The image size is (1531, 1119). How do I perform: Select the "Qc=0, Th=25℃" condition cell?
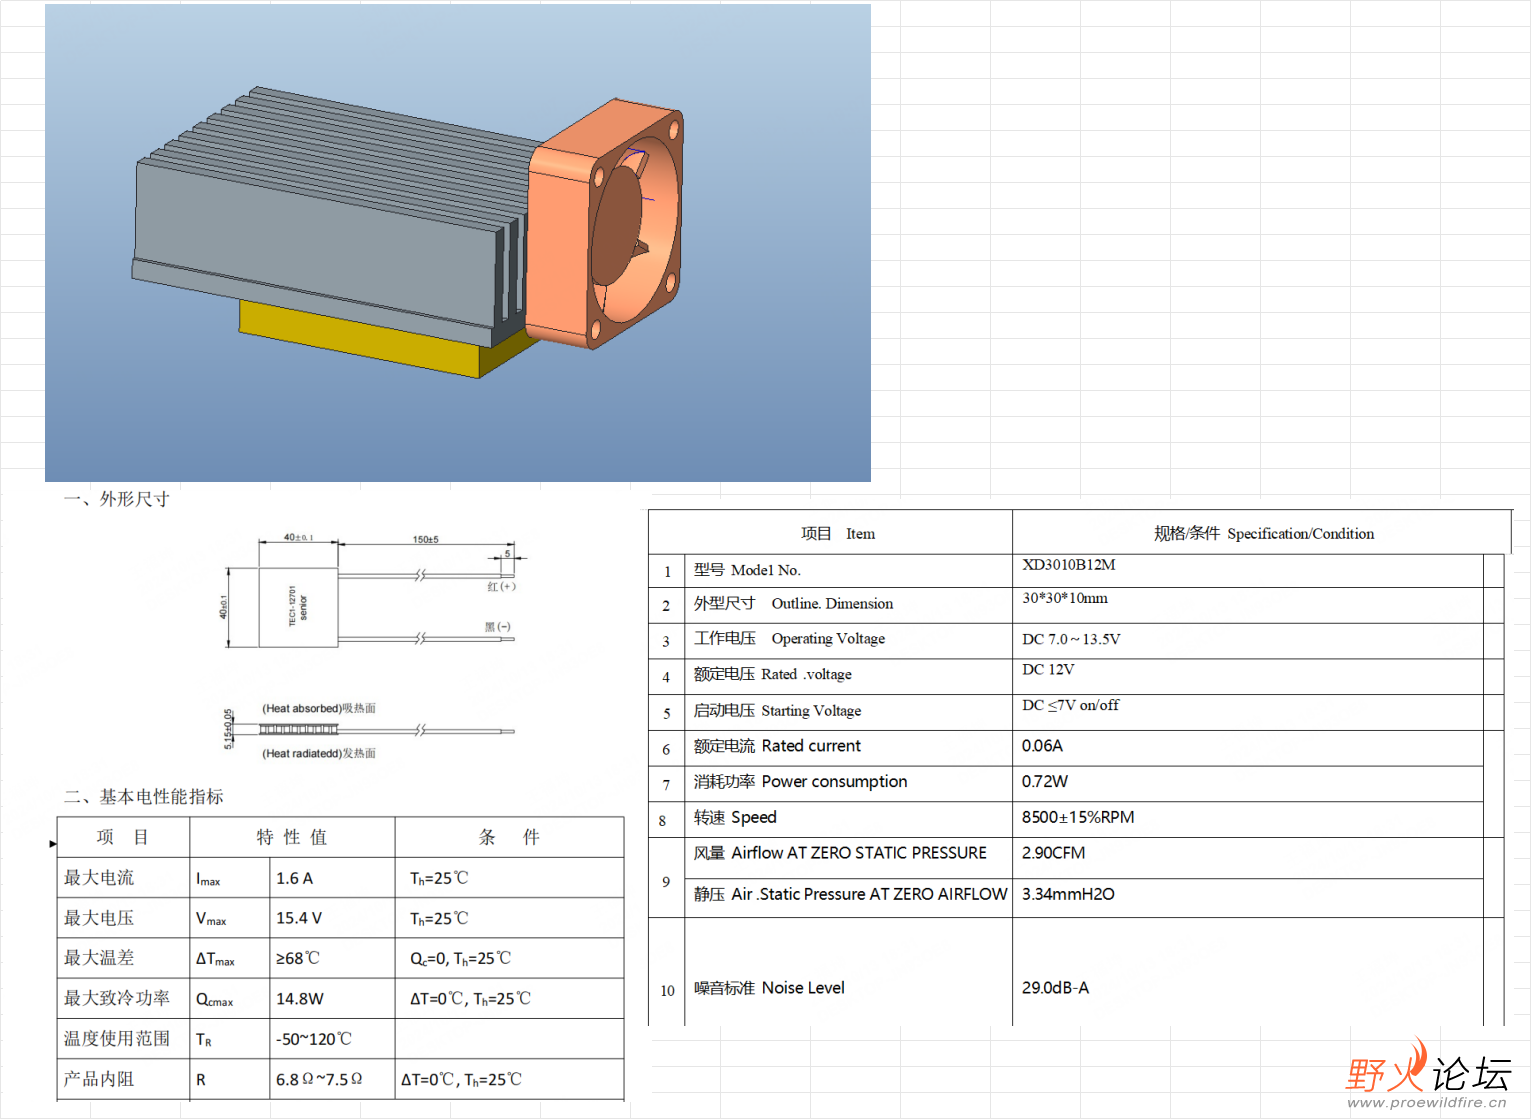pos(510,958)
